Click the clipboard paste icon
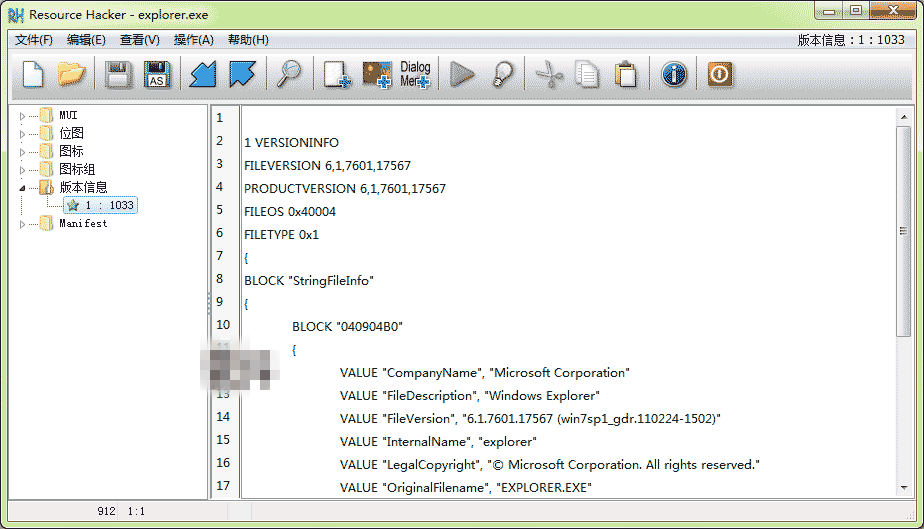The height and width of the screenshot is (529, 924). pos(626,75)
